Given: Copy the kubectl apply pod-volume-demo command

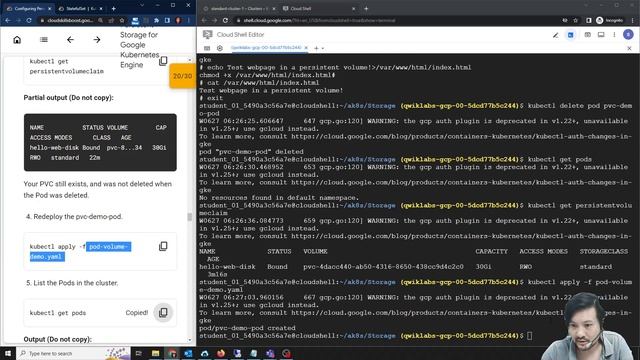Looking at the screenshot, I should coord(163,246).
